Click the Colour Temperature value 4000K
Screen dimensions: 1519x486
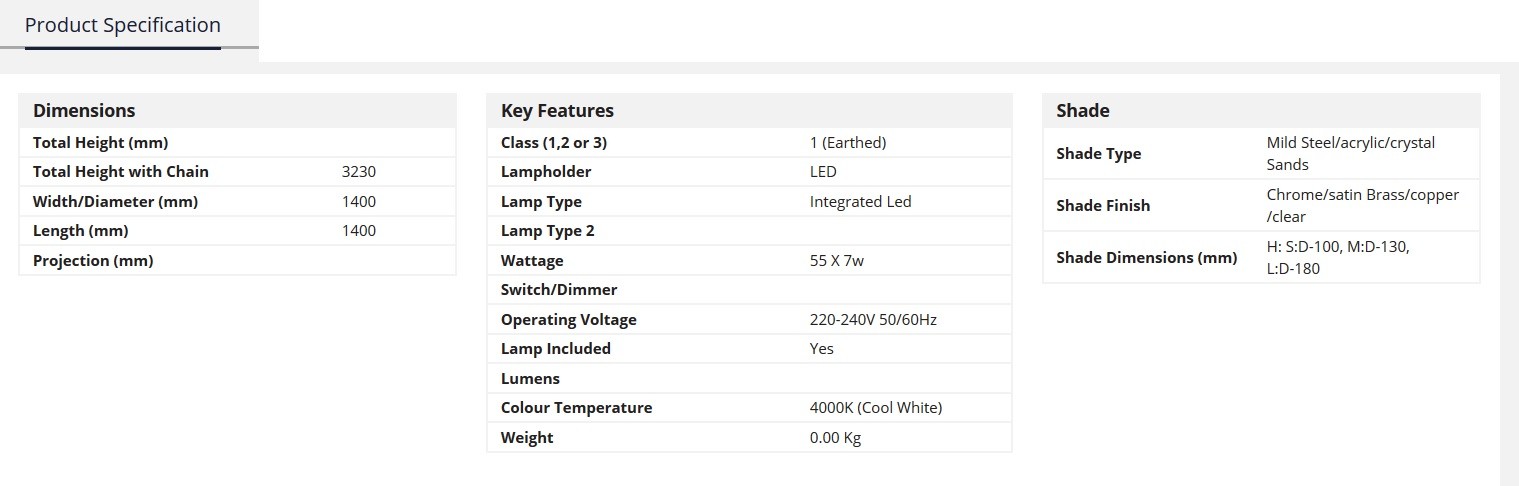point(876,408)
